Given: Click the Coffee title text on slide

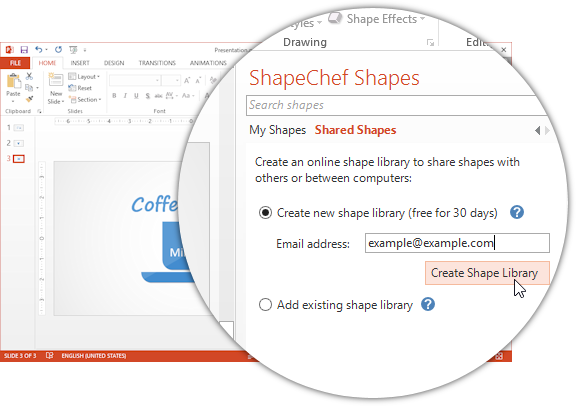Looking at the screenshot, I should [155, 204].
